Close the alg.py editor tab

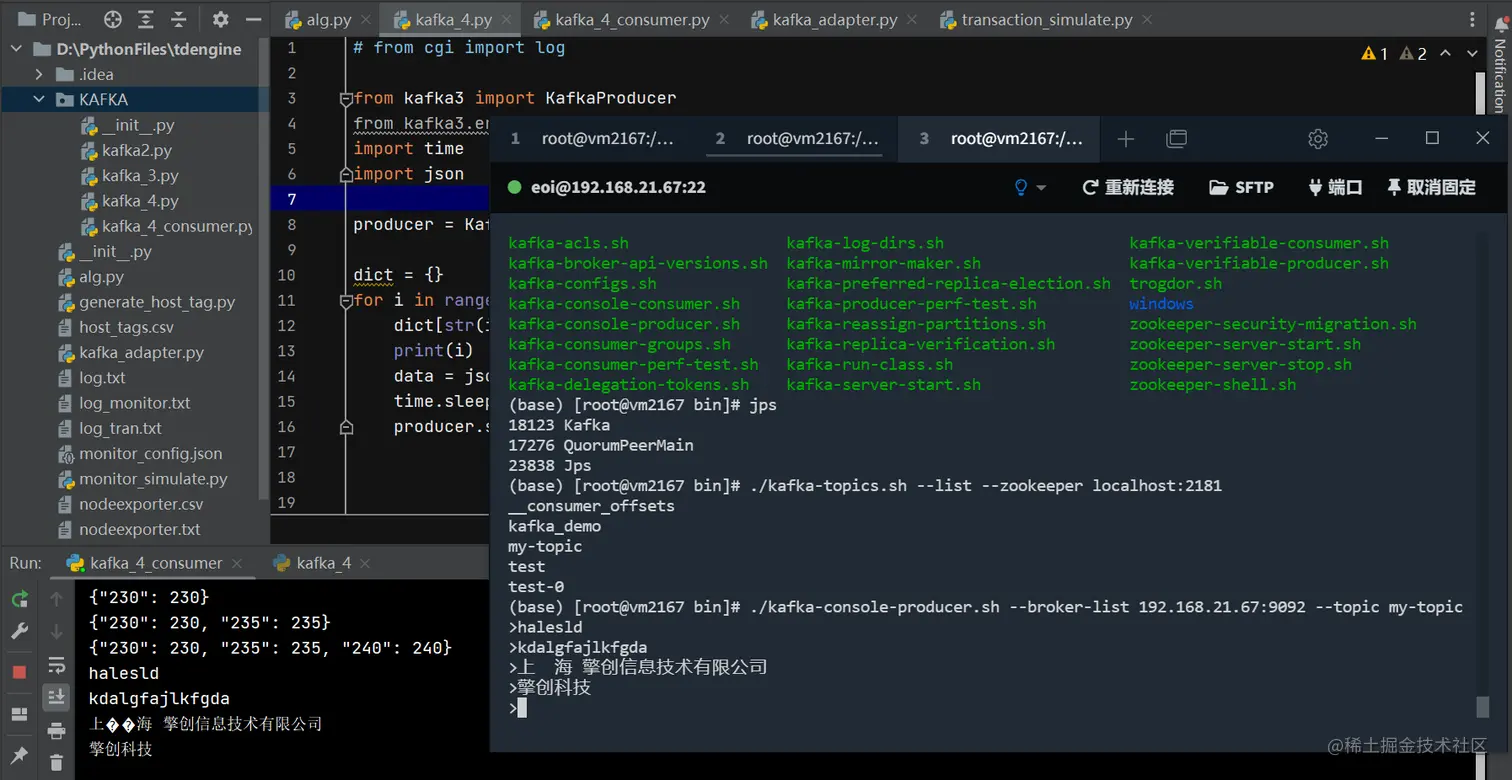[365, 20]
